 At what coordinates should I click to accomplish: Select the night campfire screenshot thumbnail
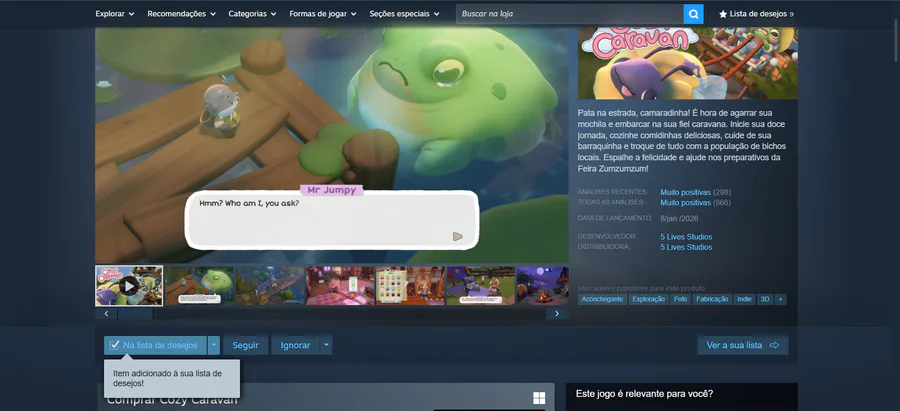543,285
